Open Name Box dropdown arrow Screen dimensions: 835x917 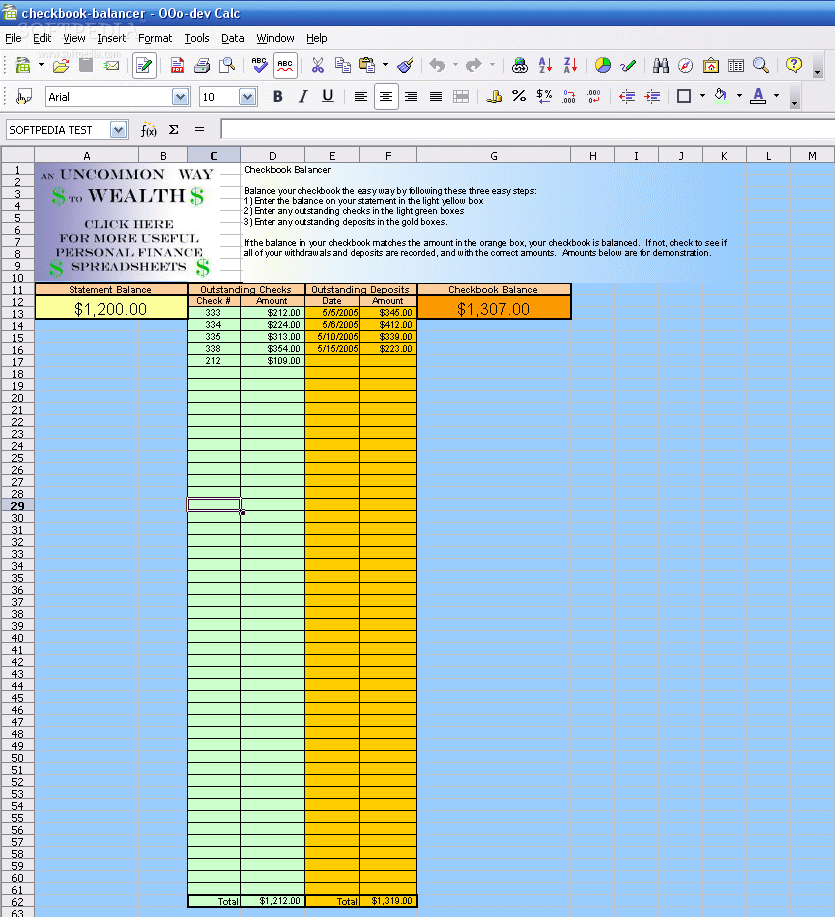tap(119, 130)
